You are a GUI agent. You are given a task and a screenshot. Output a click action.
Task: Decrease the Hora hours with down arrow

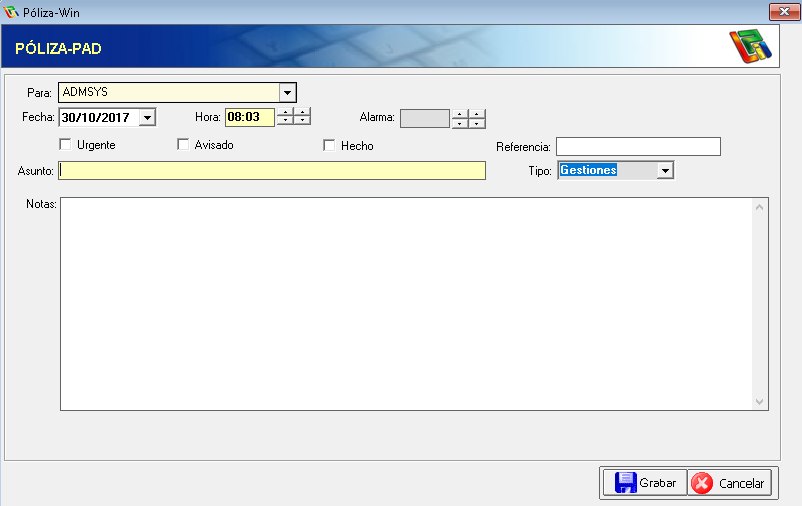coord(285,121)
